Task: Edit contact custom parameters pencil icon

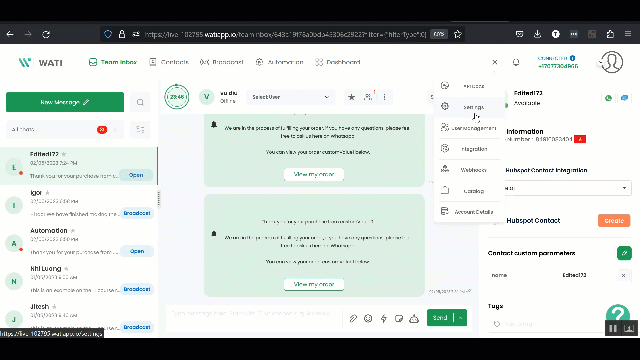Action: click(x=624, y=253)
